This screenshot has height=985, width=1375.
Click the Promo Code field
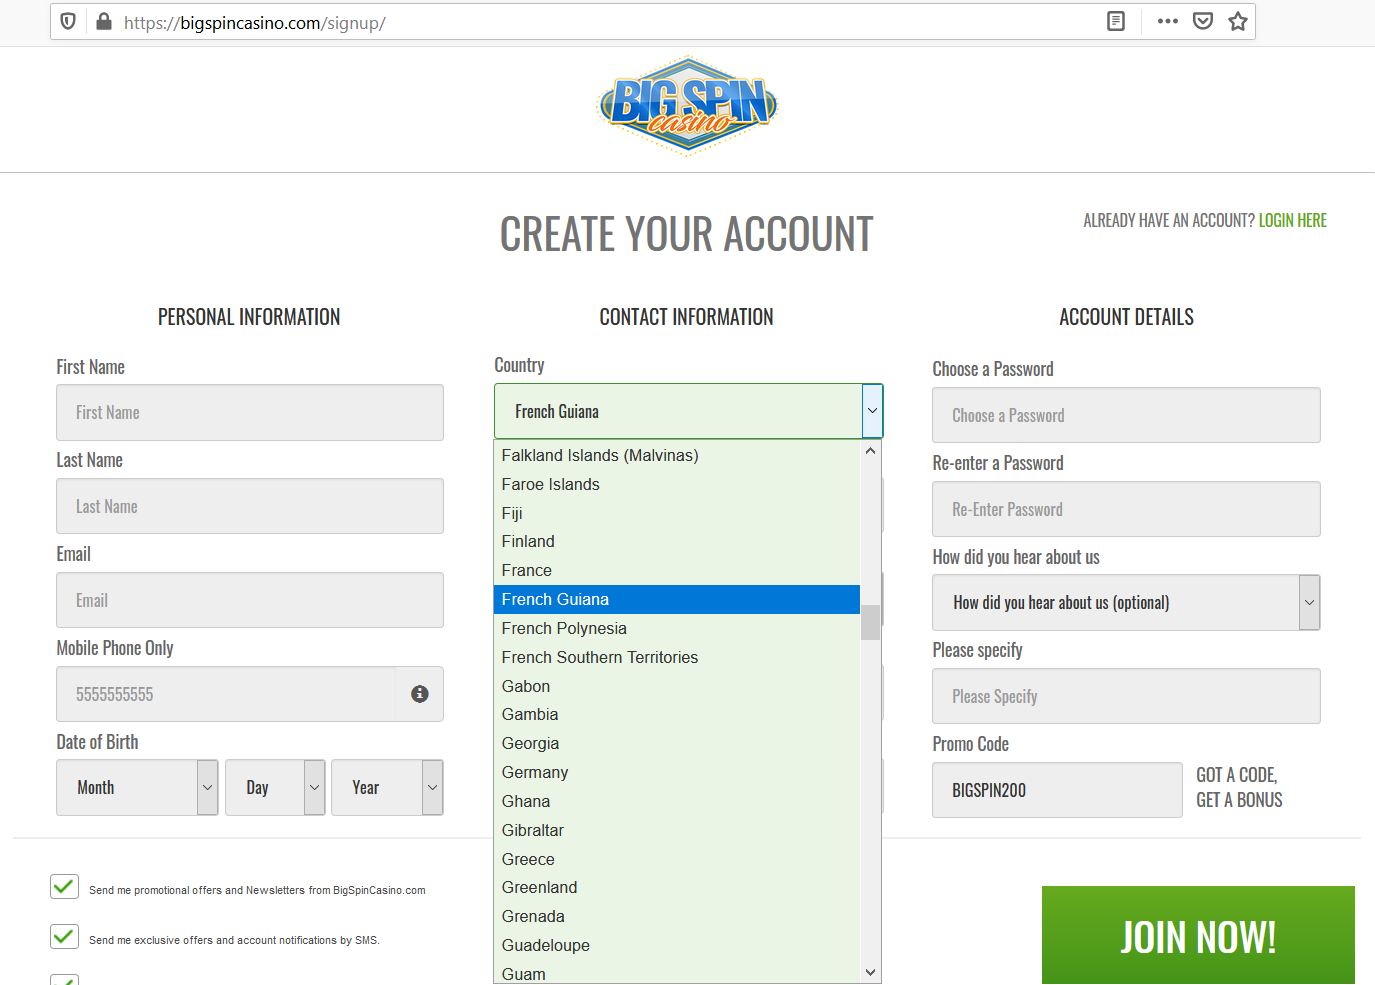point(1057,791)
